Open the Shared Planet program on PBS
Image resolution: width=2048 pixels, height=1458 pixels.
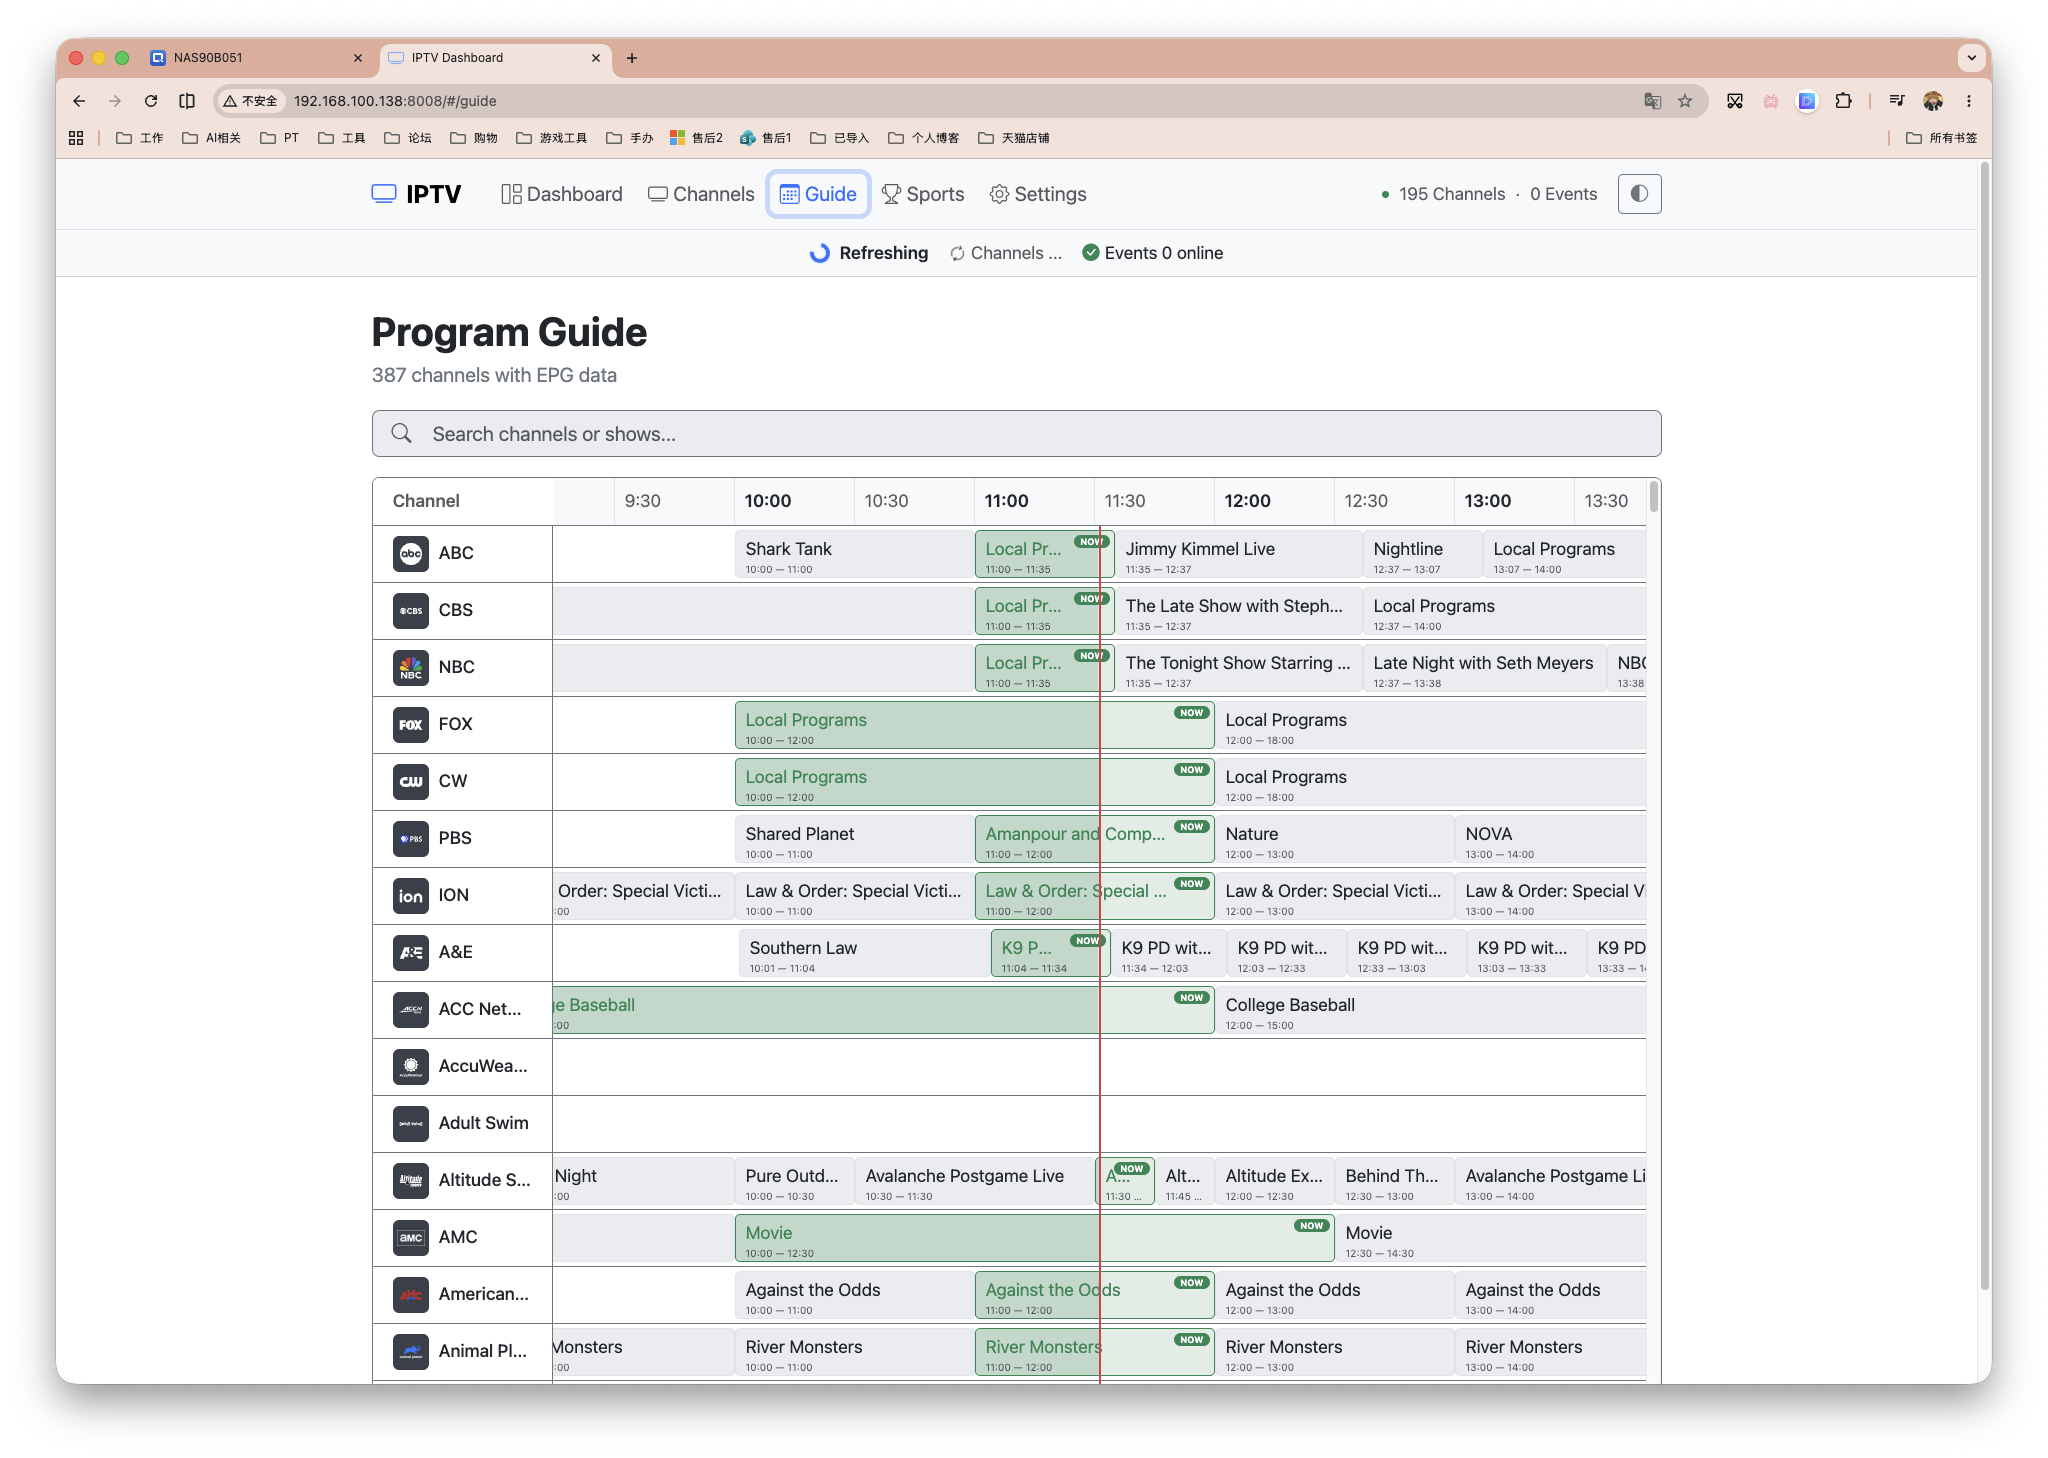tap(855, 840)
